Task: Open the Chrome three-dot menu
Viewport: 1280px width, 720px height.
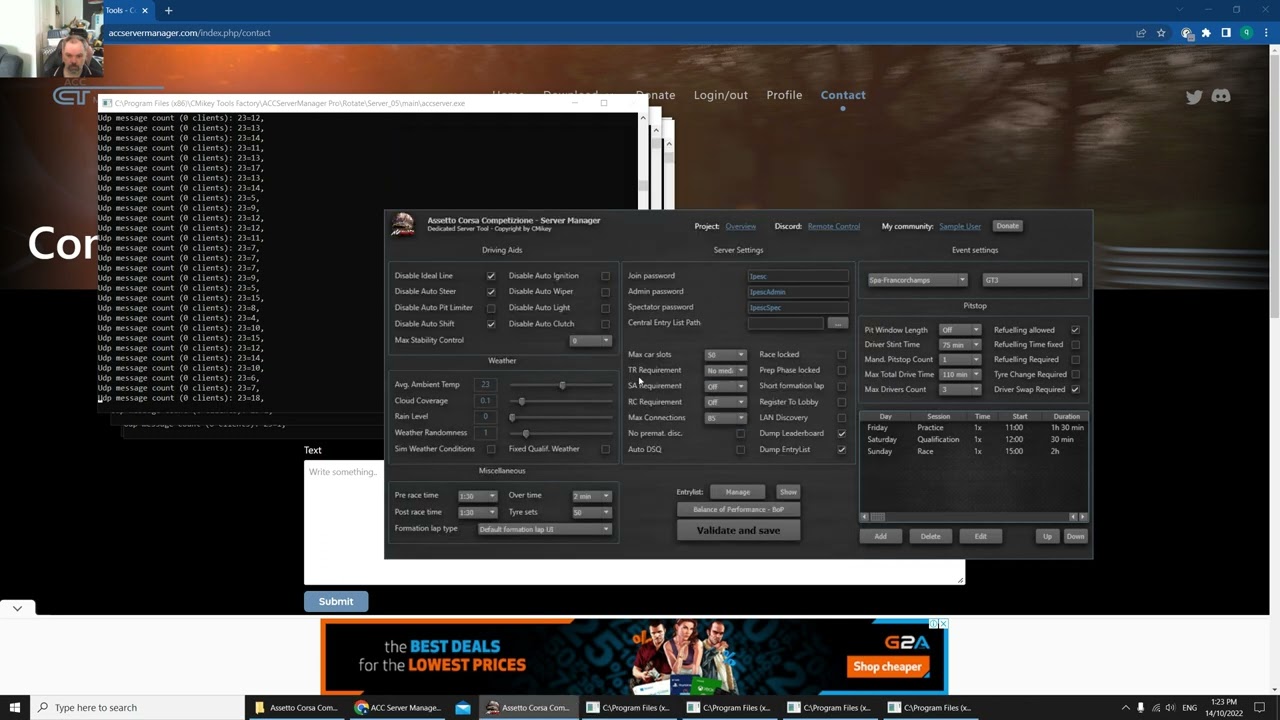Action: 1266,33
